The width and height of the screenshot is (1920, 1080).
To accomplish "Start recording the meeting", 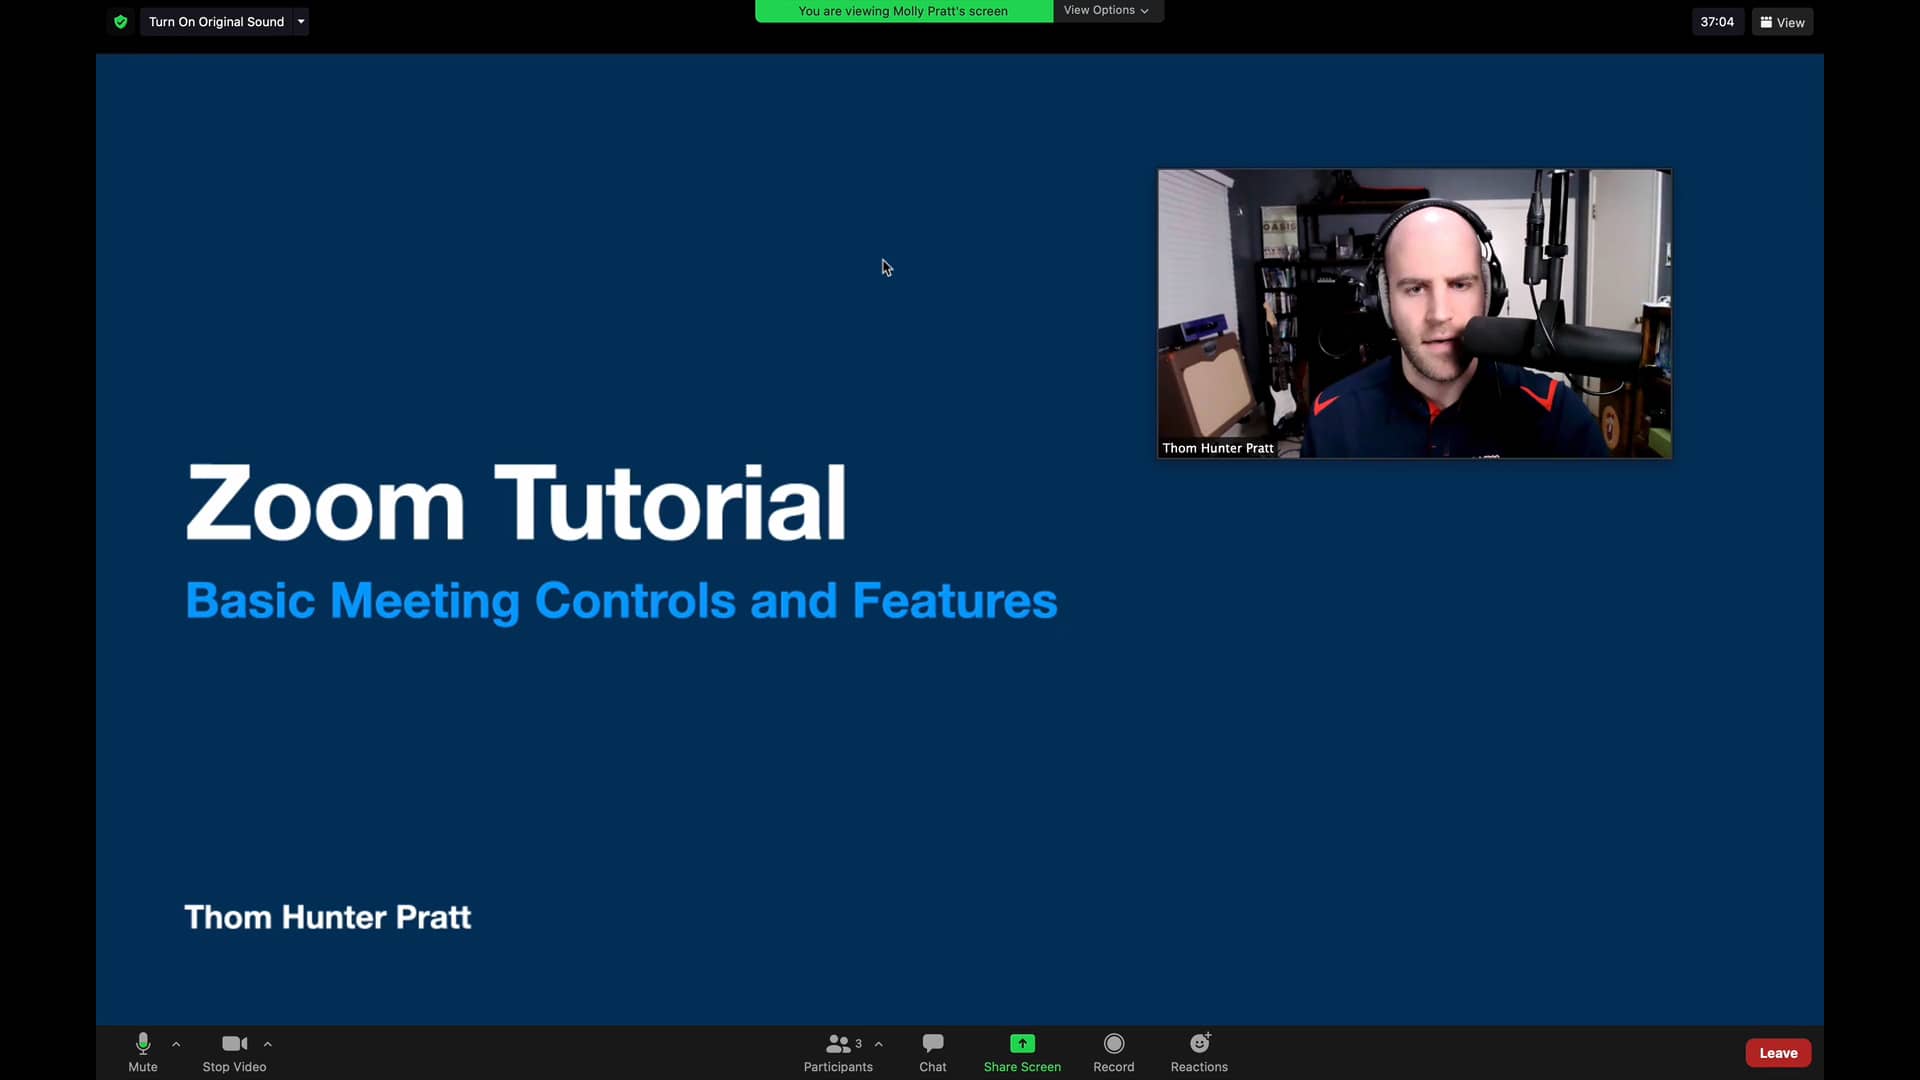I will pos(1113,1052).
